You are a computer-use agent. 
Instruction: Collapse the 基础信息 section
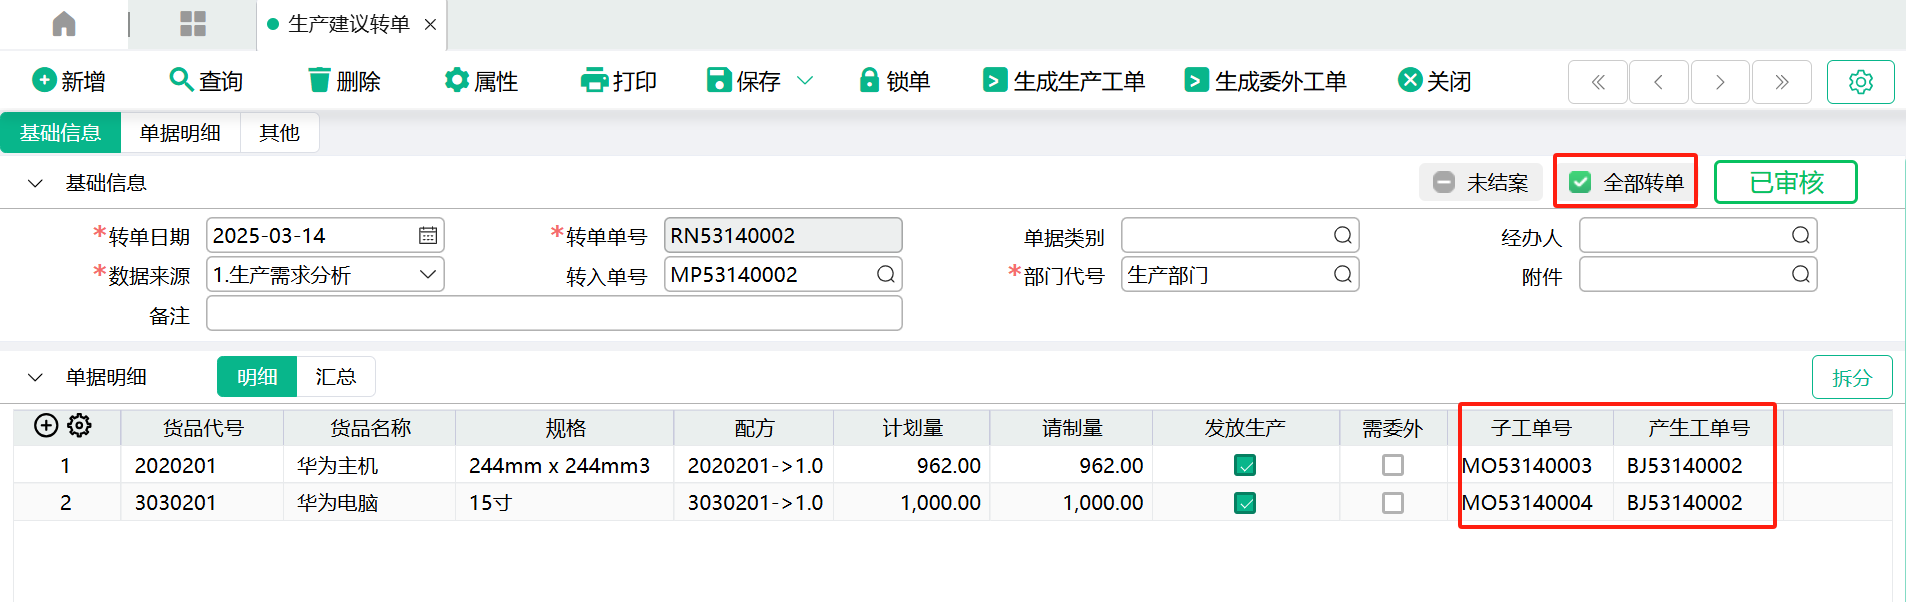[36, 183]
